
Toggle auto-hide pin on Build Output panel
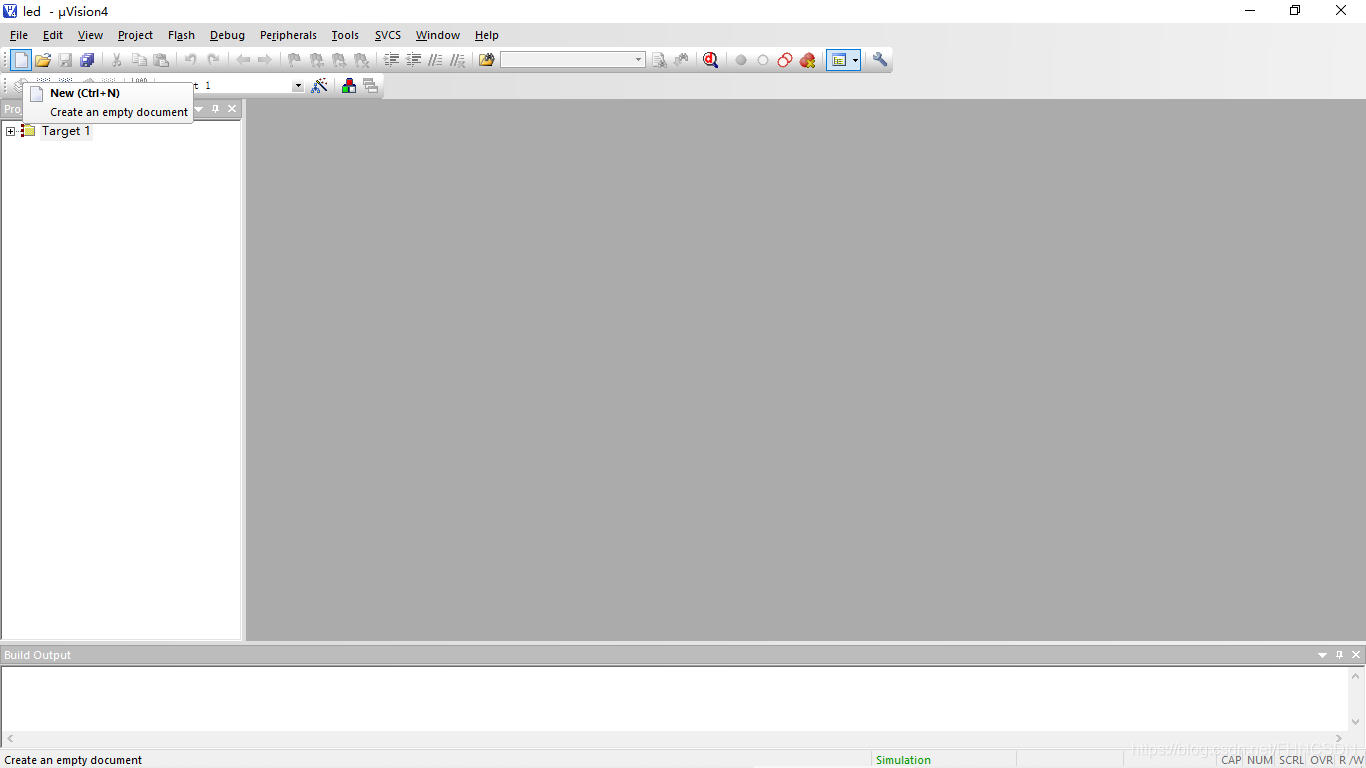(1339, 655)
